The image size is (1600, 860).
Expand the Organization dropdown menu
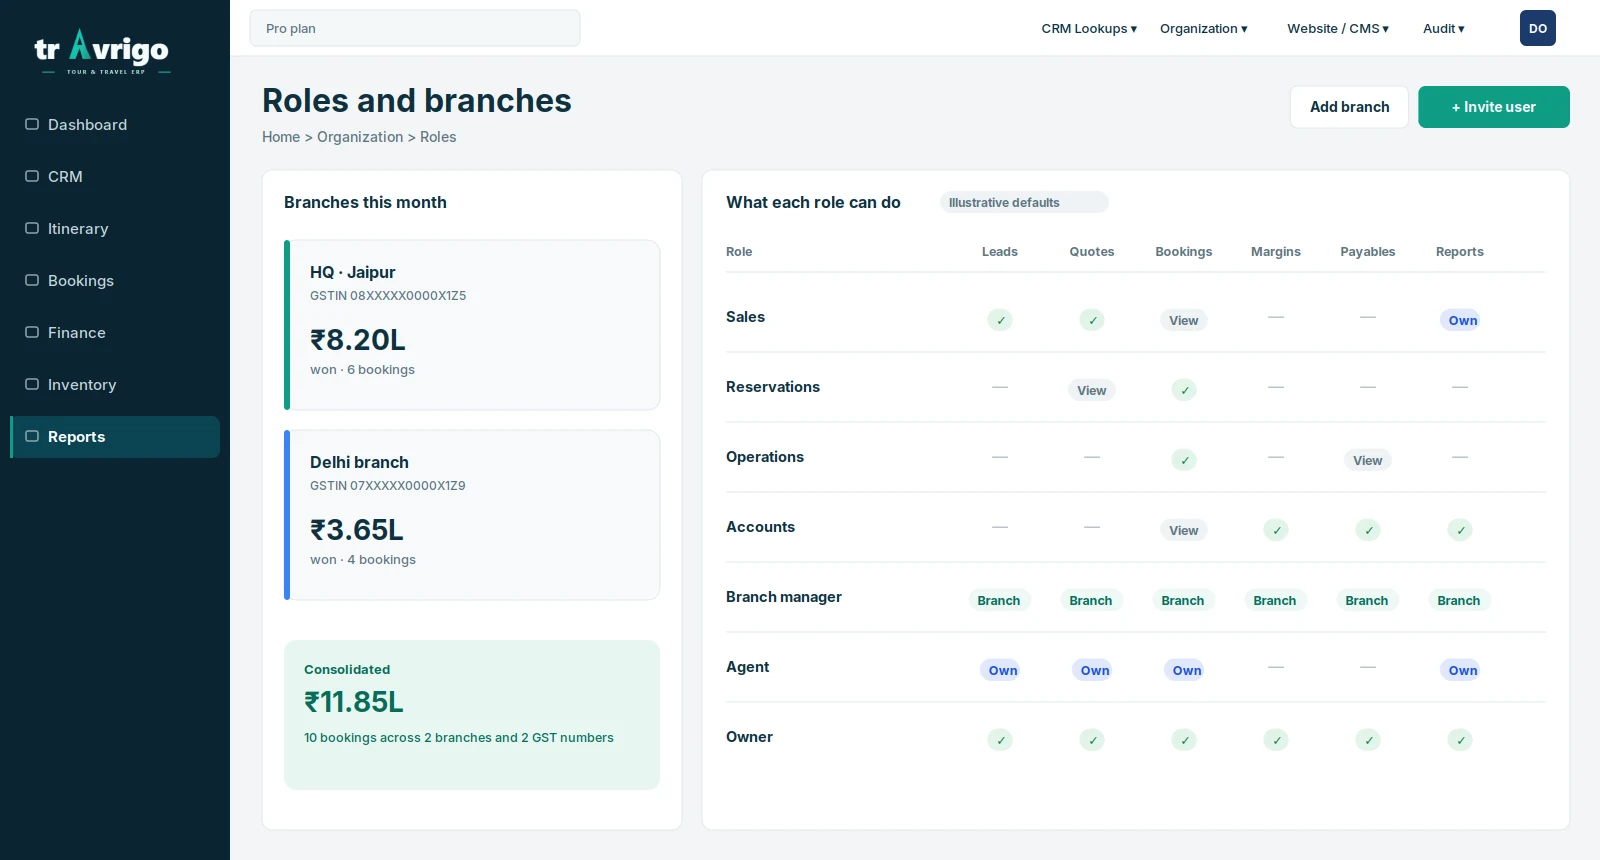(1203, 28)
